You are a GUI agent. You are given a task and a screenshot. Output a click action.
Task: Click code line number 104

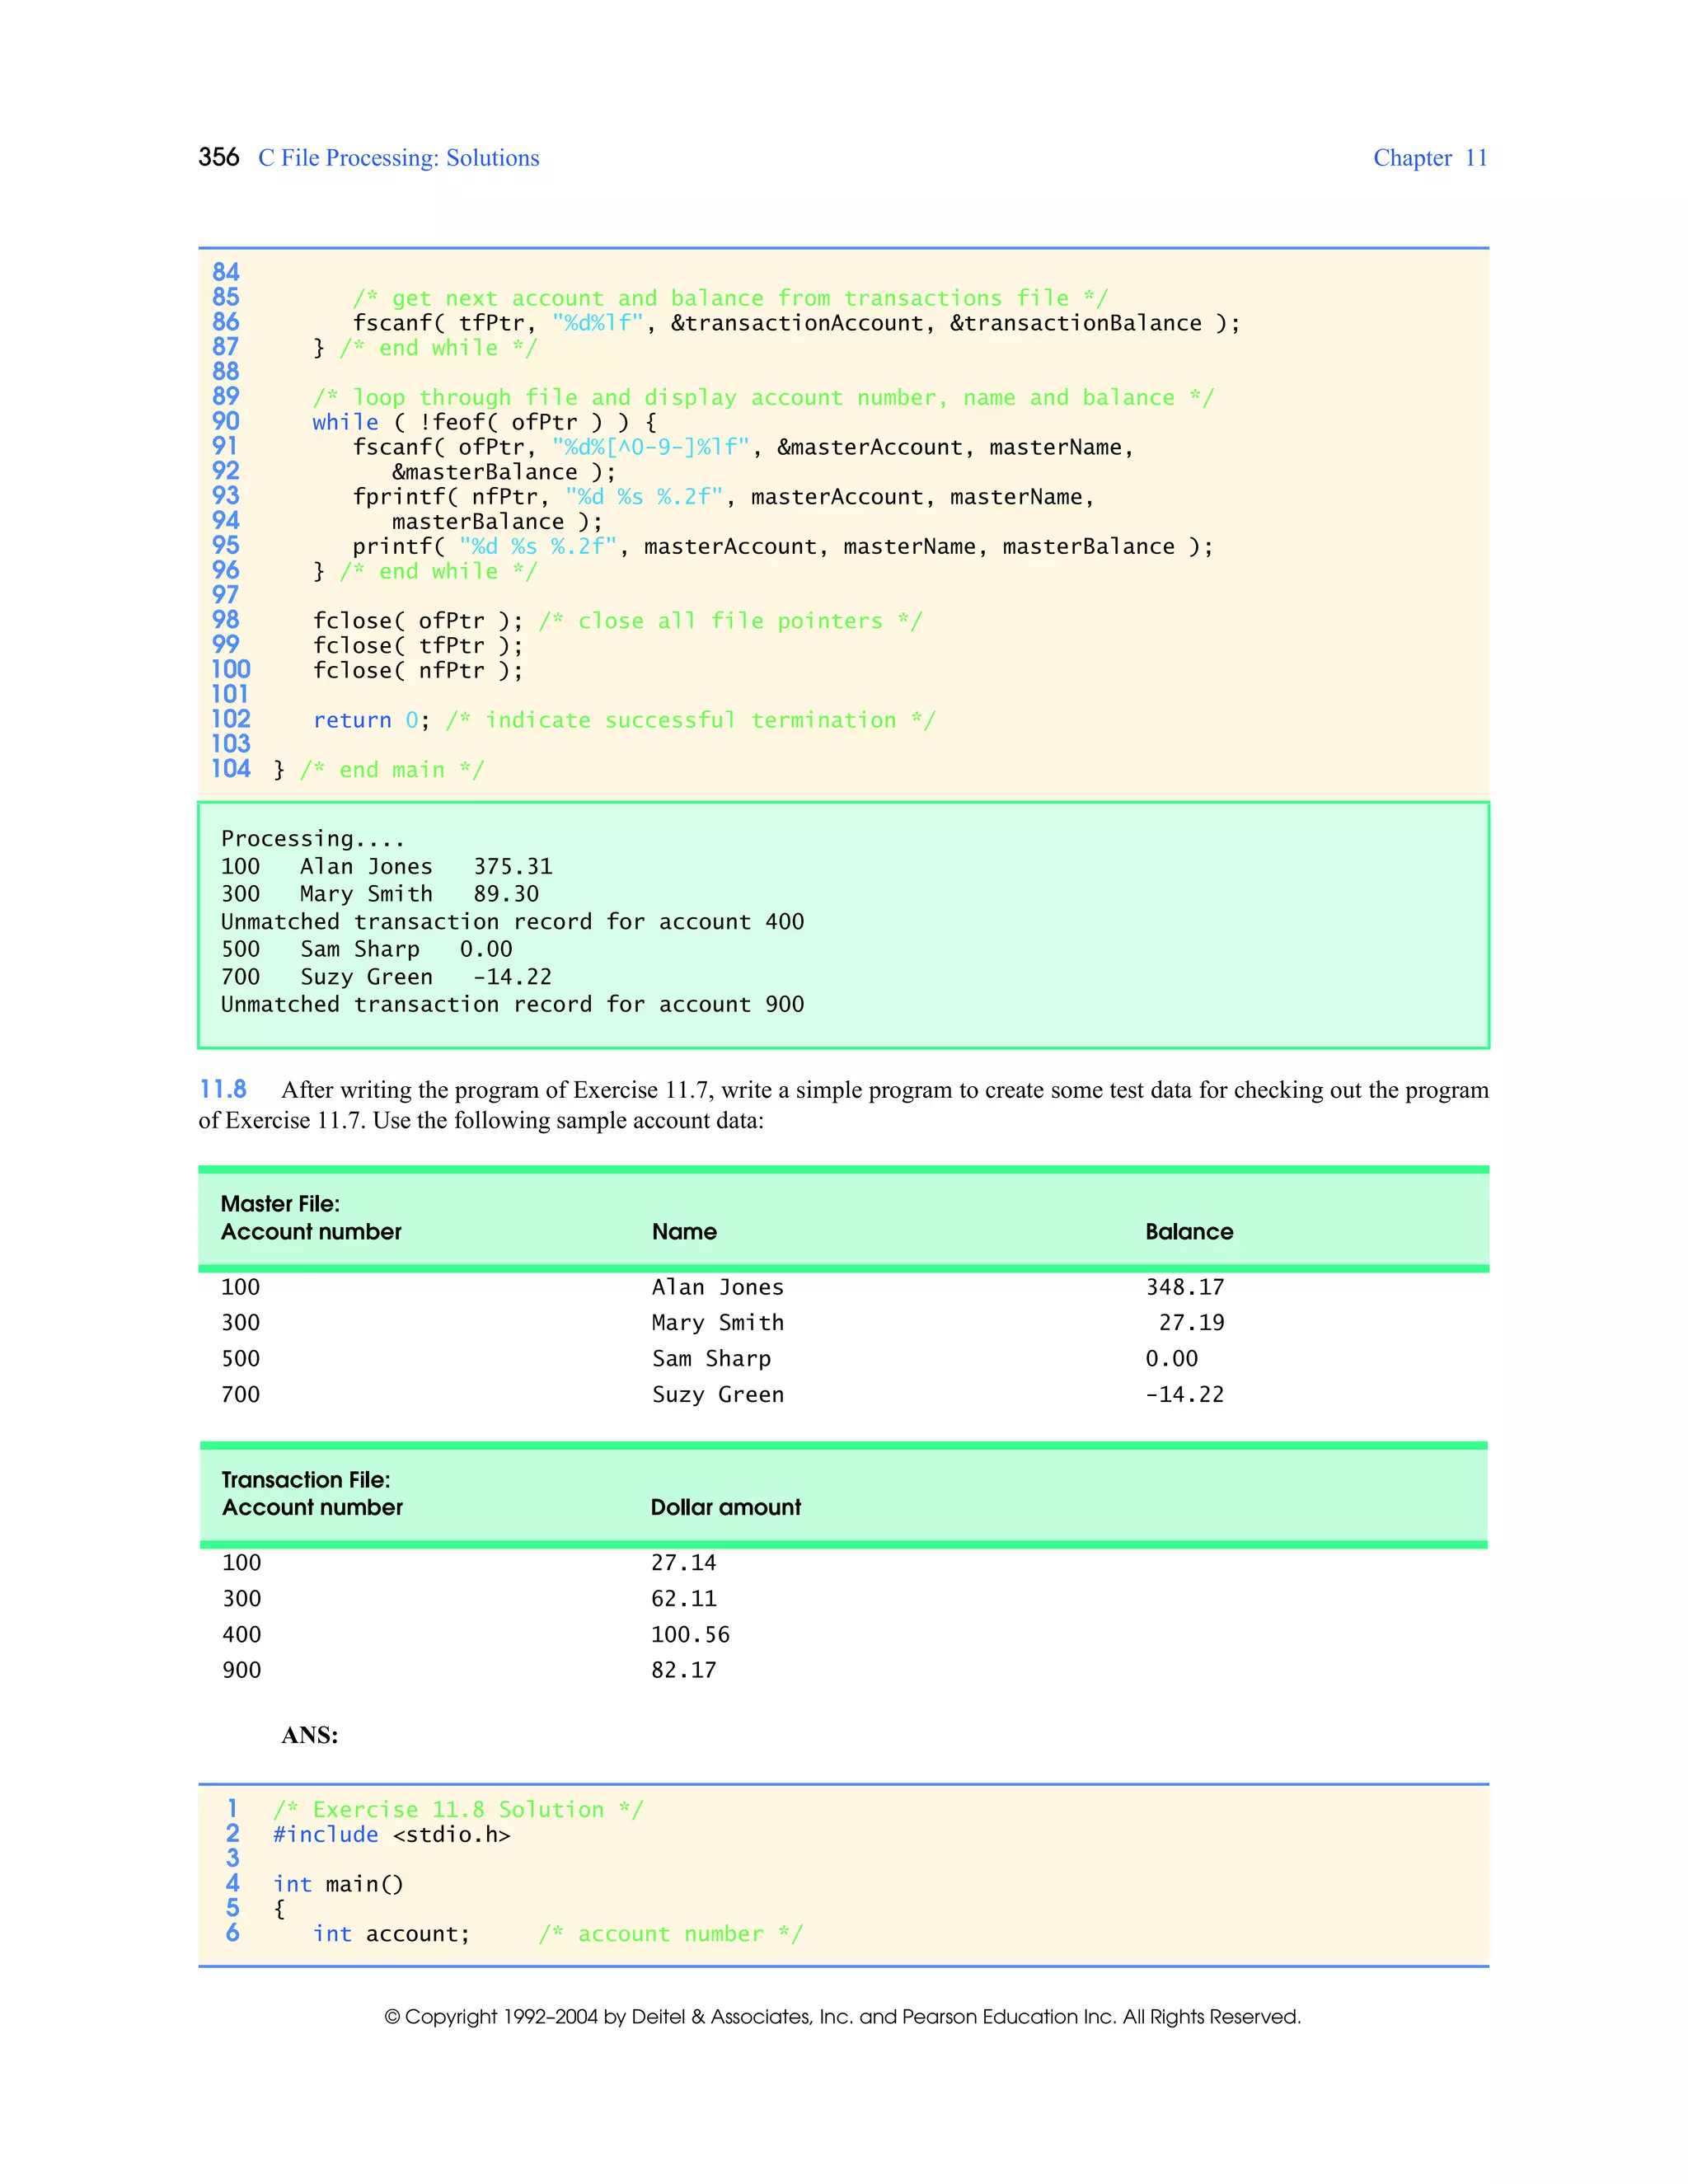coord(230,769)
